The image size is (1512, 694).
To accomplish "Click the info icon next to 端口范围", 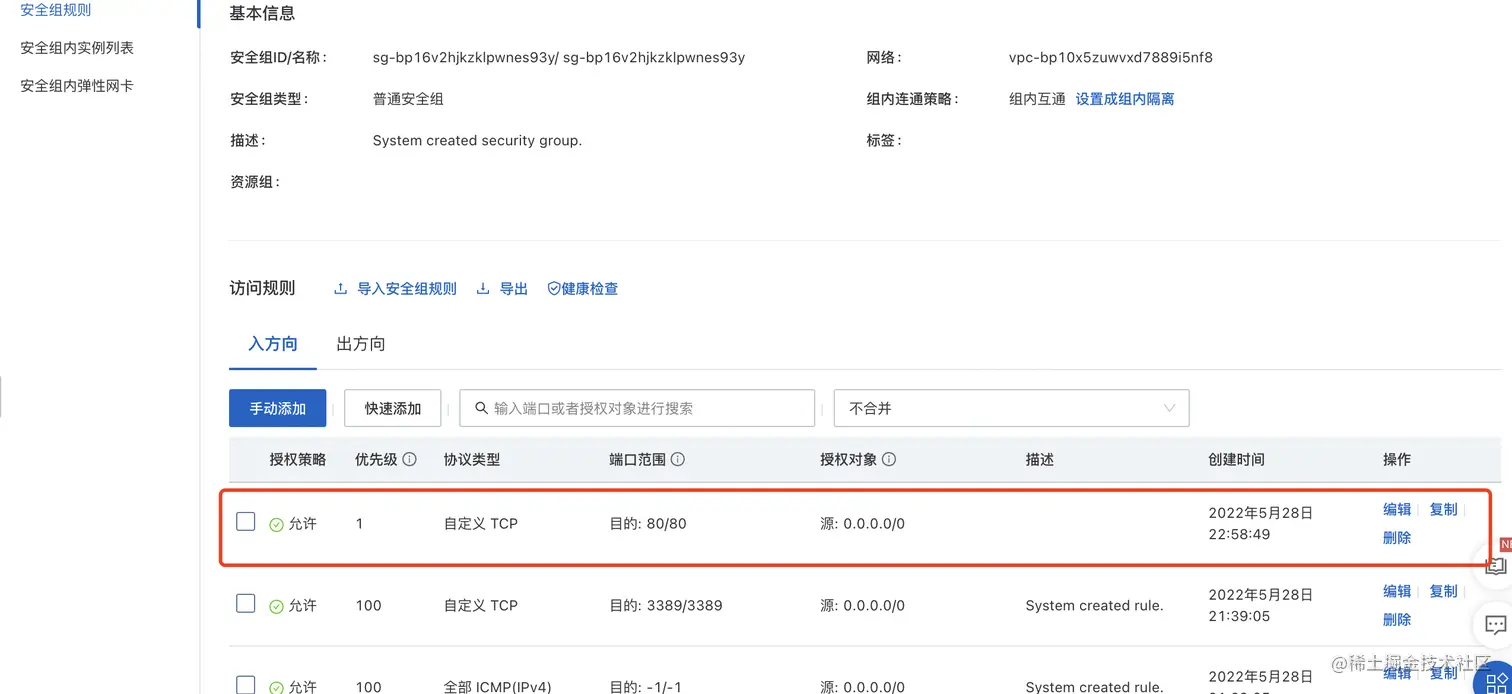I will 678,460.
